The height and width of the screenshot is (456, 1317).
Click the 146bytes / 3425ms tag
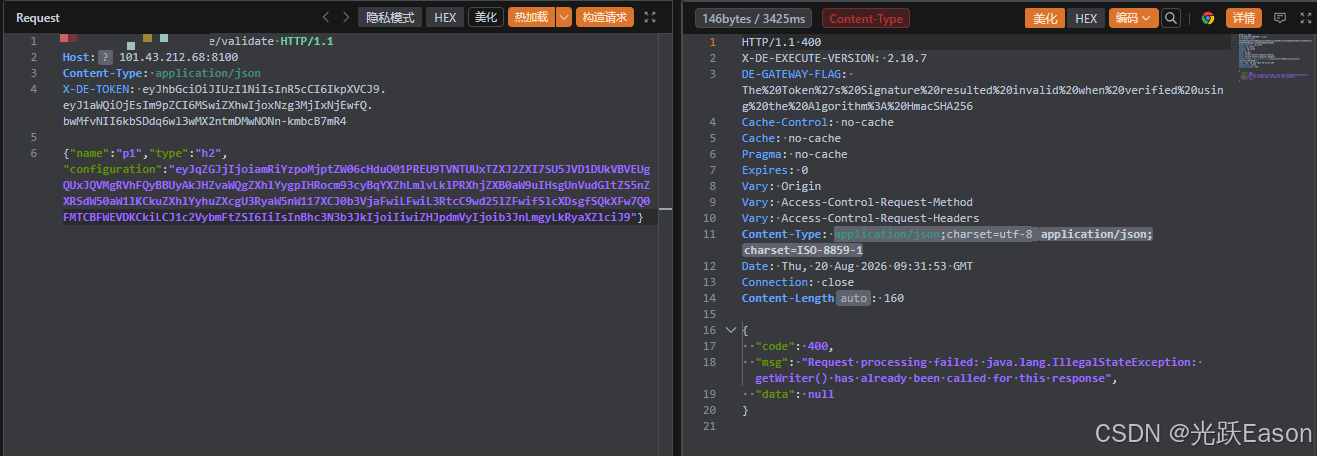click(x=753, y=18)
